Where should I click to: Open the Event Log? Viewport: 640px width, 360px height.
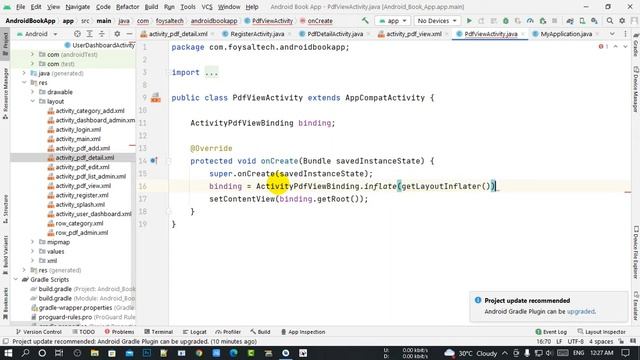tap(551, 332)
